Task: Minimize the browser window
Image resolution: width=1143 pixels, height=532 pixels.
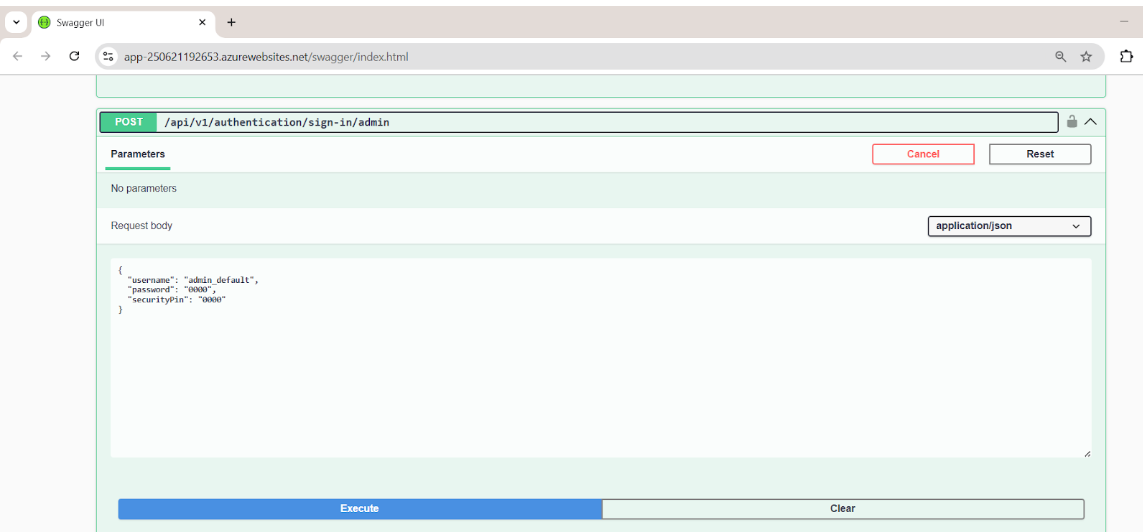Action: coord(1123,22)
